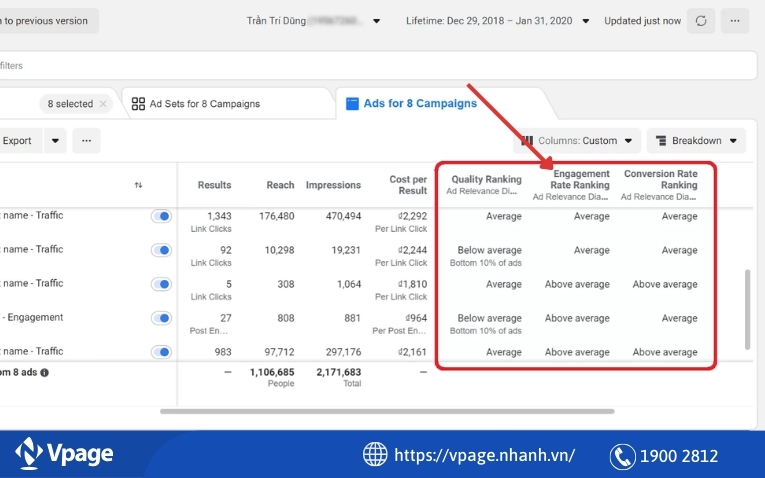Toggle off the ad with 5 link clicks
This screenshot has height=478, width=765.
161,284
